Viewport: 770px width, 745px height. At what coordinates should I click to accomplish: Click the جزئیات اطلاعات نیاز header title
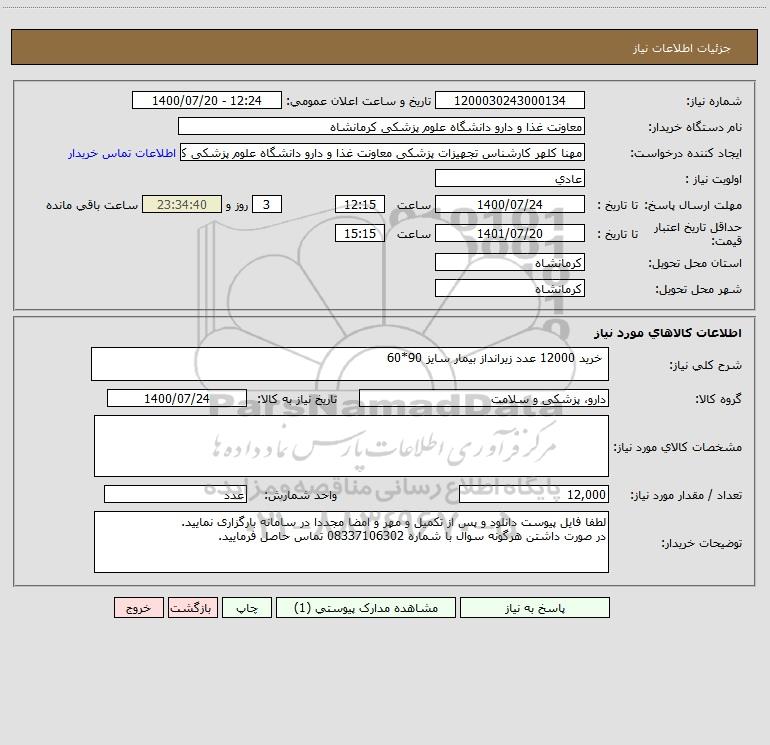click(682, 48)
